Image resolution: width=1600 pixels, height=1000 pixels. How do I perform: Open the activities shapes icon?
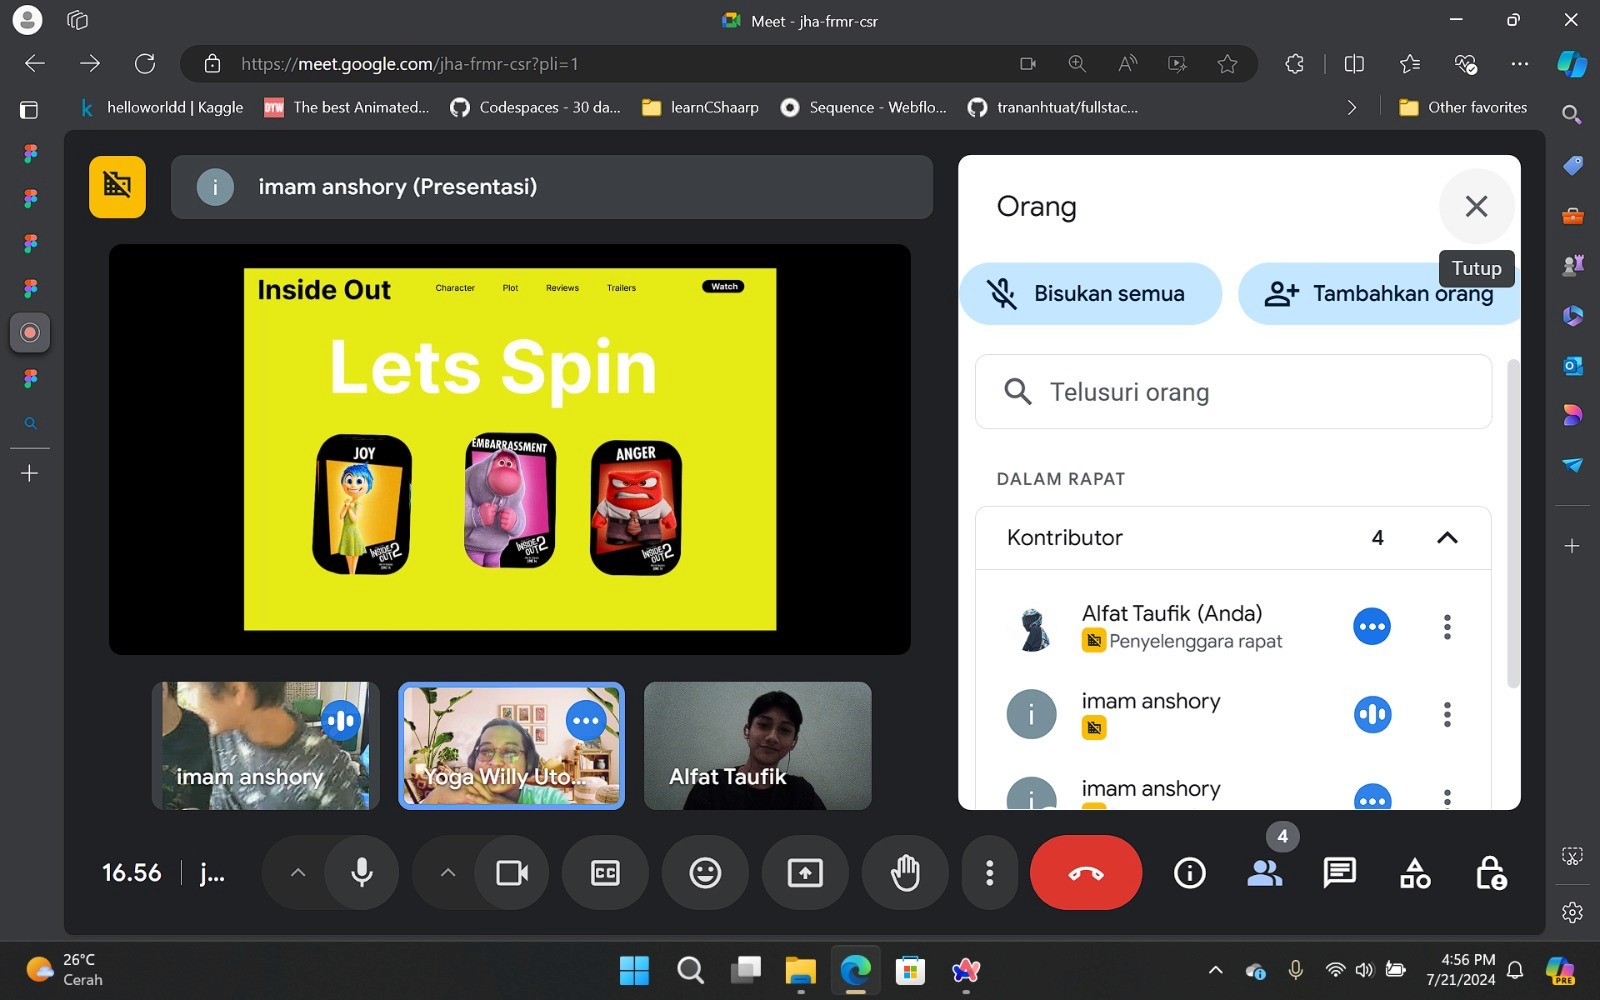click(1415, 873)
